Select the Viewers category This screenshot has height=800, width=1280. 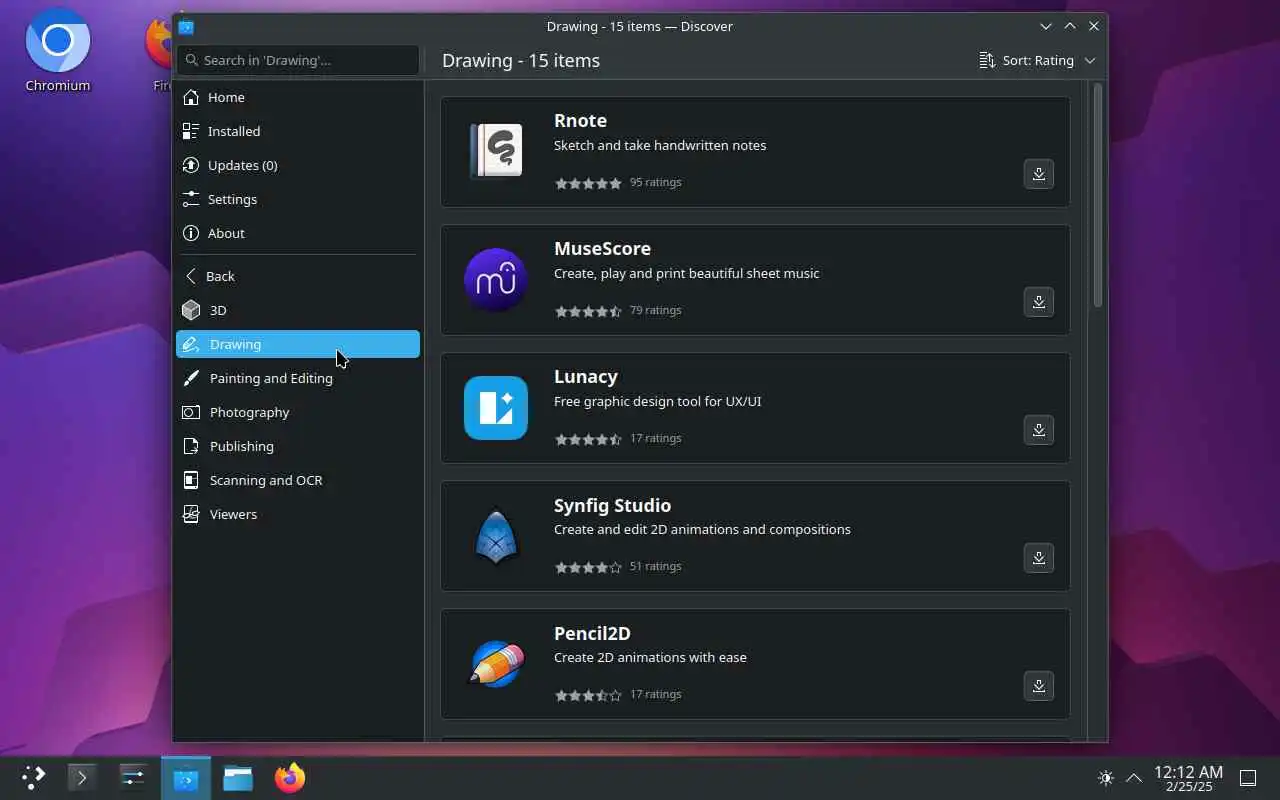298,514
